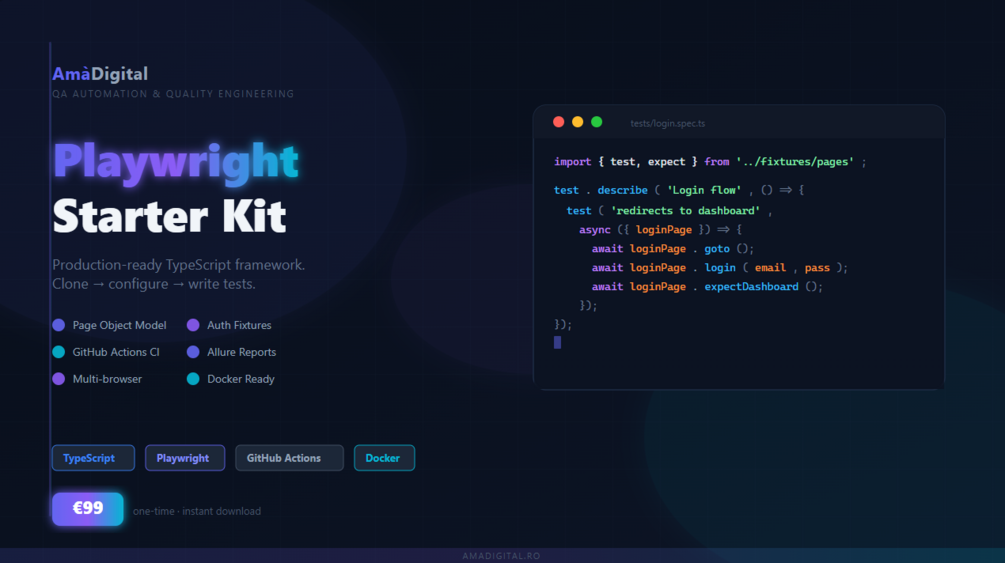The width and height of the screenshot is (1005, 563).
Task: Click 'QA AUTOMATION & QUALITY ENGINEERING' tagline
Action: (173, 94)
